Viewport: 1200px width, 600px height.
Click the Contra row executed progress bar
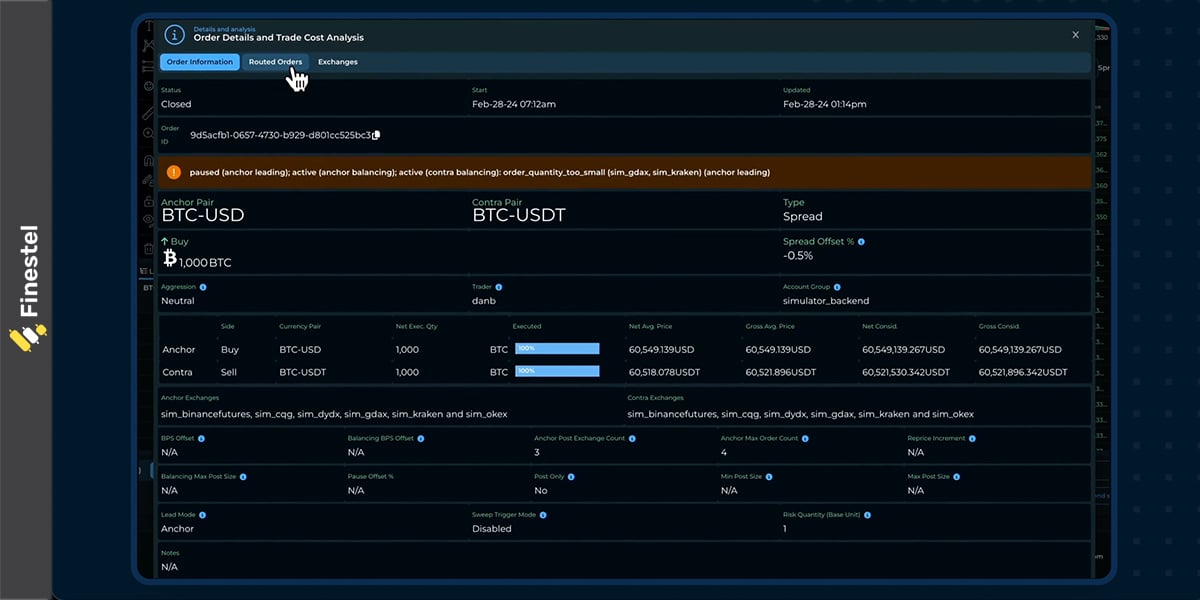click(557, 371)
